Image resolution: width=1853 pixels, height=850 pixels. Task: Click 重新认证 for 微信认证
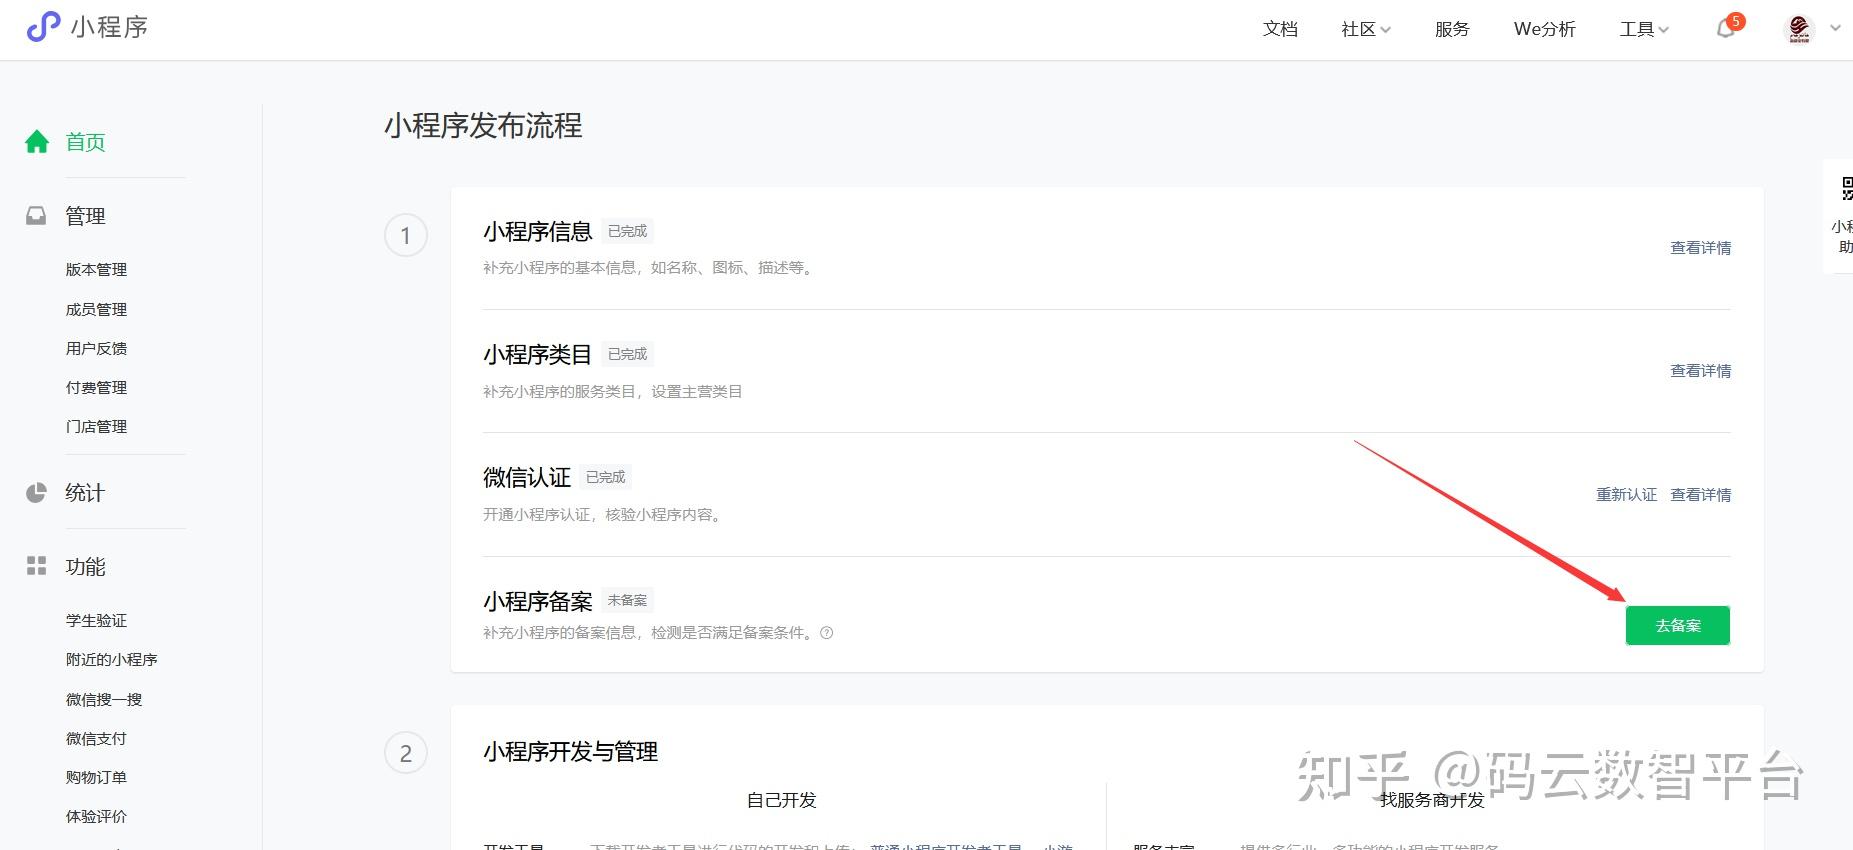coord(1627,495)
